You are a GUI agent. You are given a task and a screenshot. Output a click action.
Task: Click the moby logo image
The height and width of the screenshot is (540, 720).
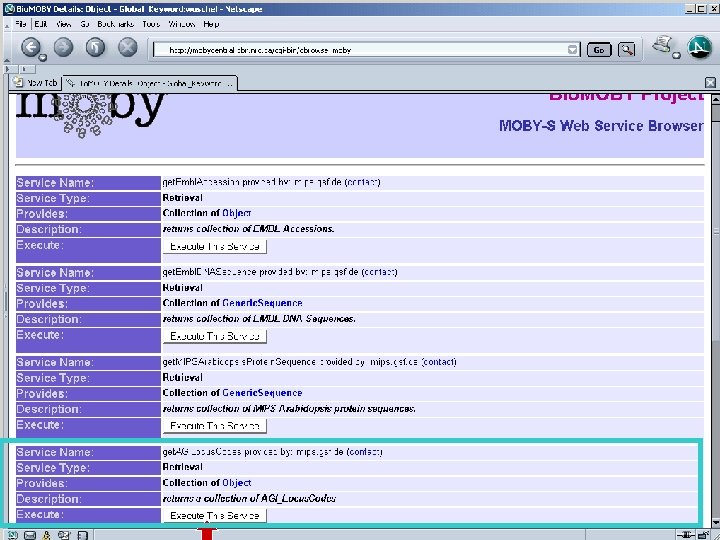(90, 115)
